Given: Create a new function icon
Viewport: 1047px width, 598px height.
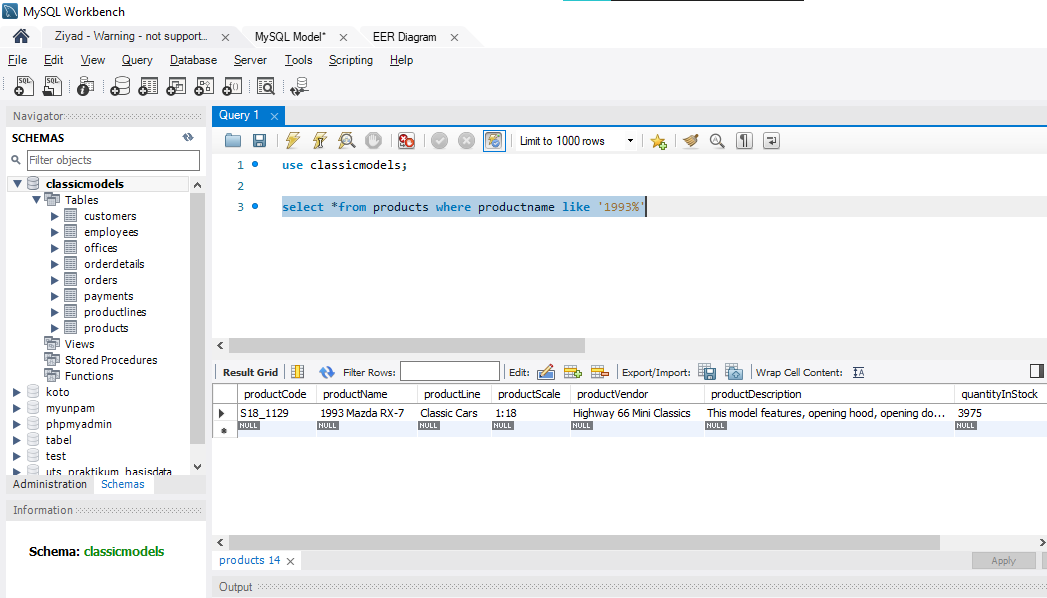Looking at the screenshot, I should [232, 86].
